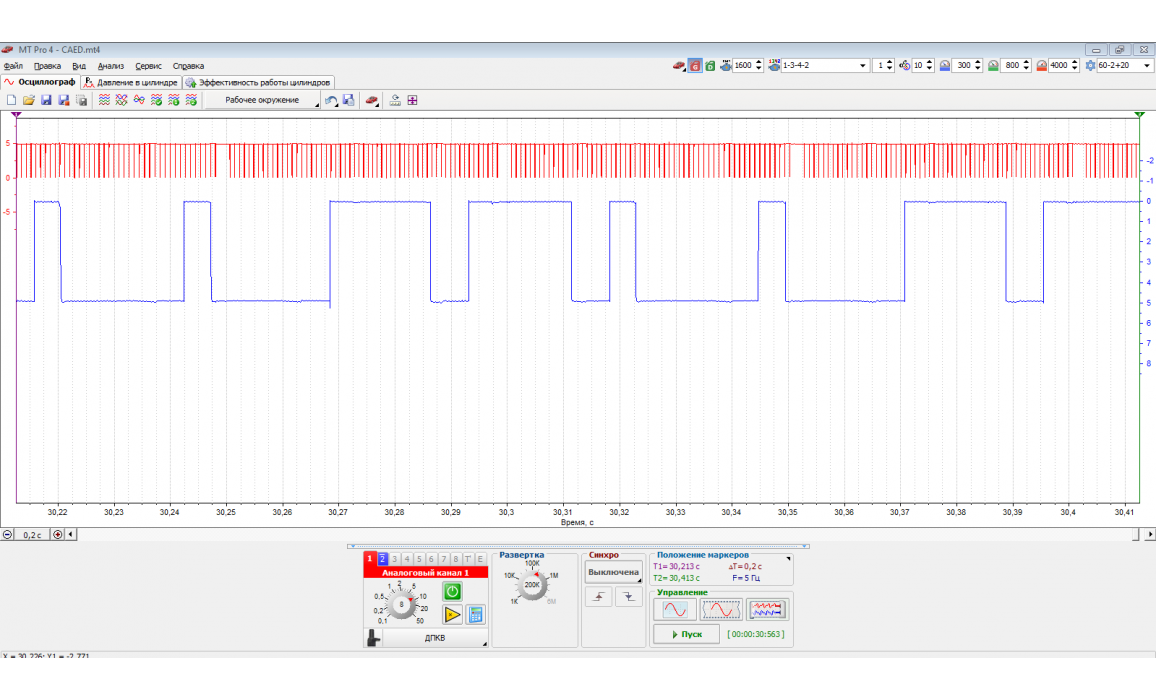Click the calculator icon in channel panel
1156x700 pixels.
tap(476, 615)
